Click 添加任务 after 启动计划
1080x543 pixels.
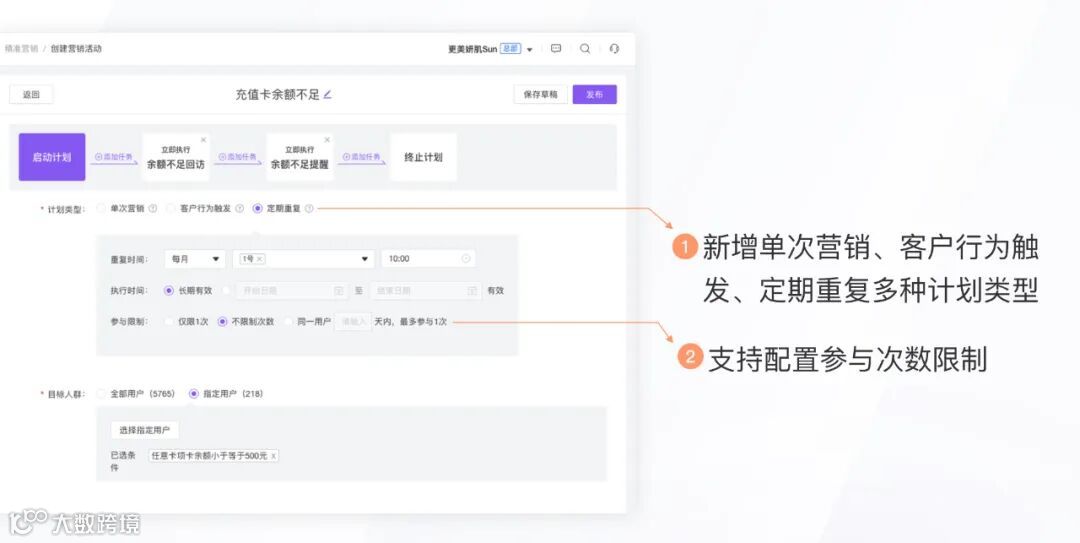click(x=114, y=157)
